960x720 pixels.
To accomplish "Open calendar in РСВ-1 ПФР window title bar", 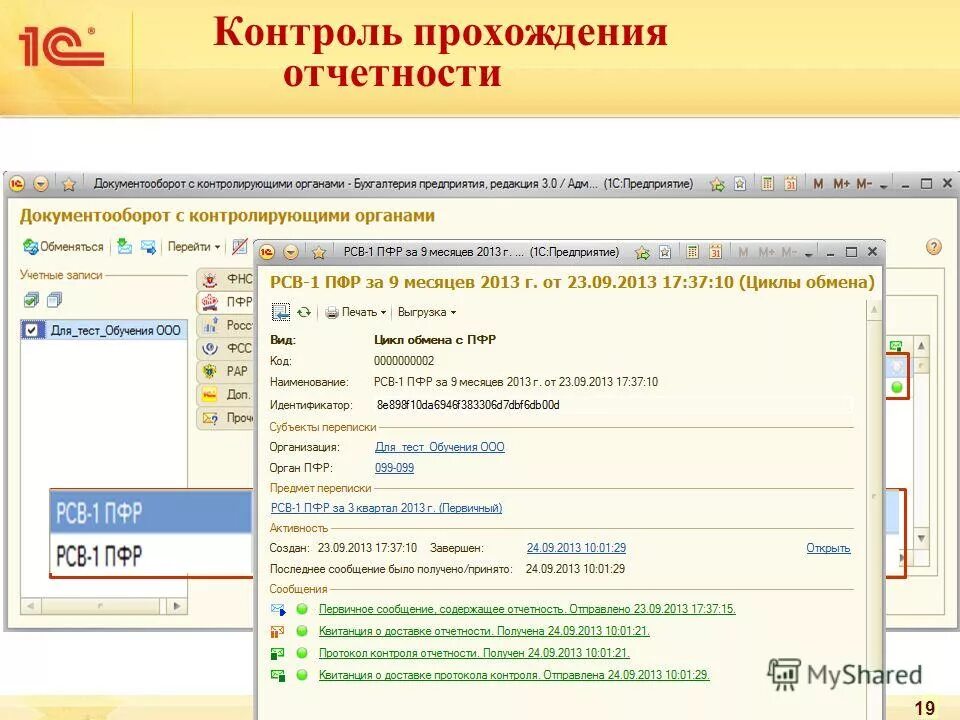I will (x=715, y=252).
